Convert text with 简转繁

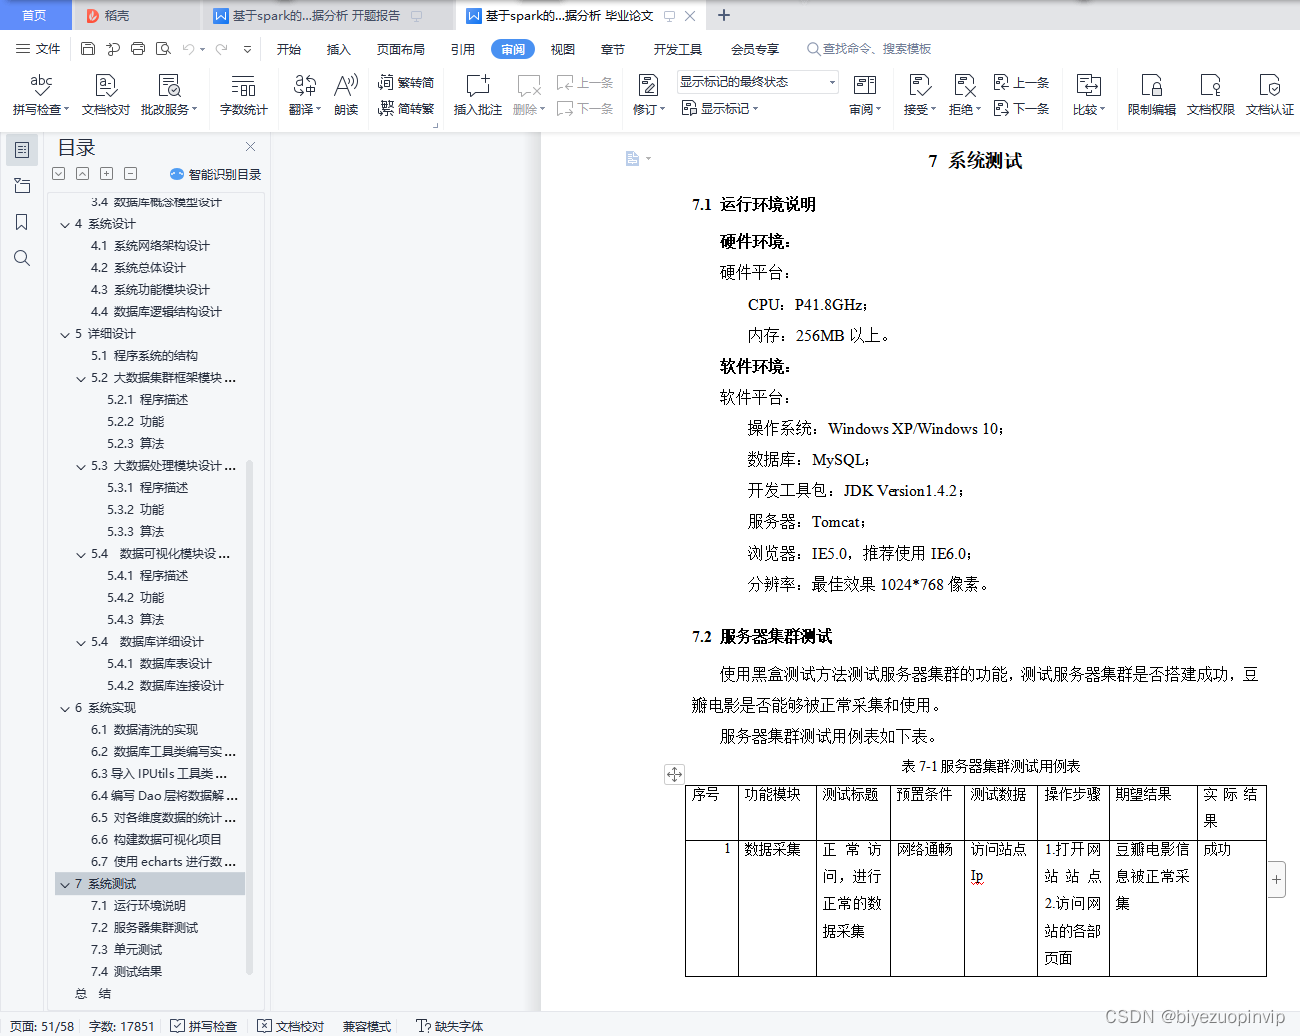pyautogui.click(x=406, y=108)
